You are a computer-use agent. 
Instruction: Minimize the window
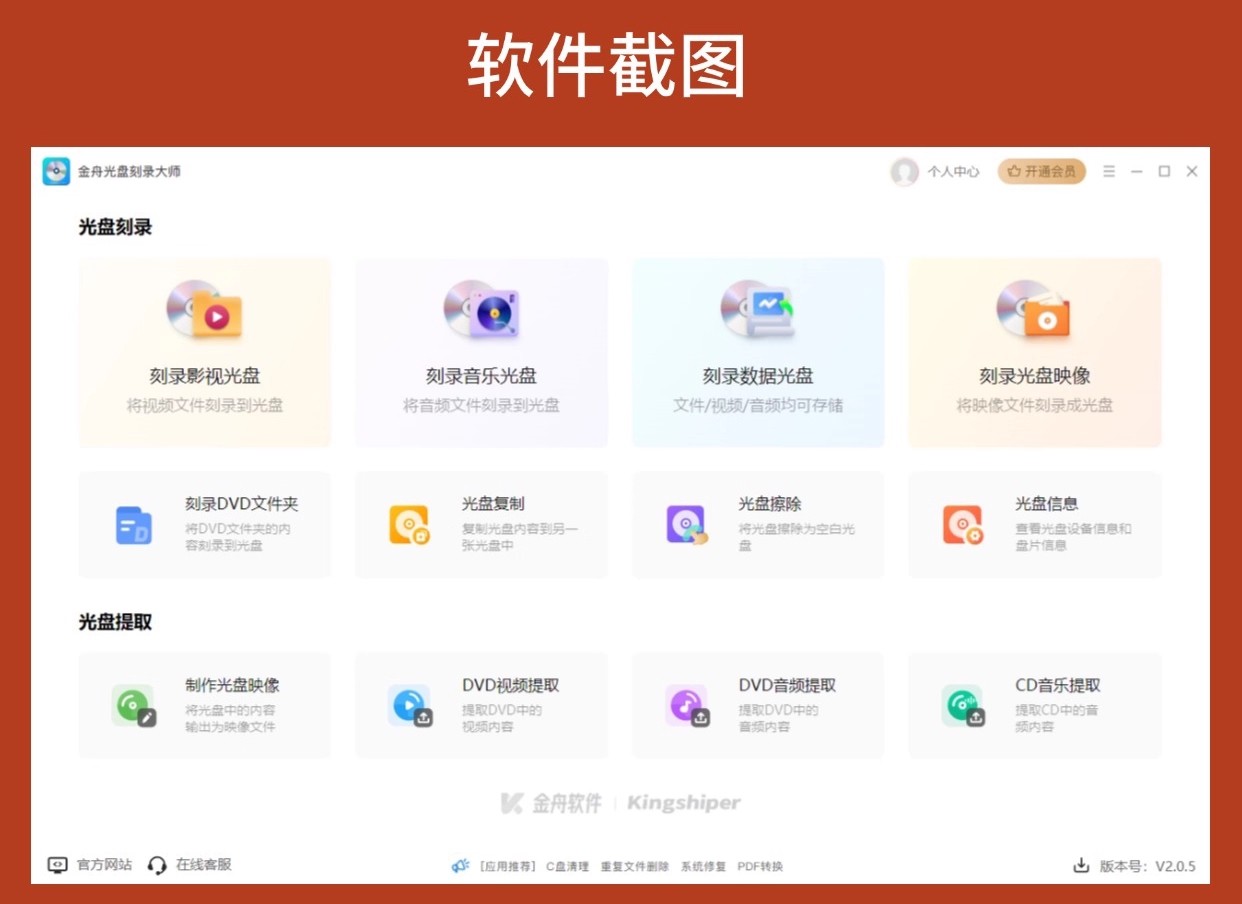pyautogui.click(x=1136, y=172)
